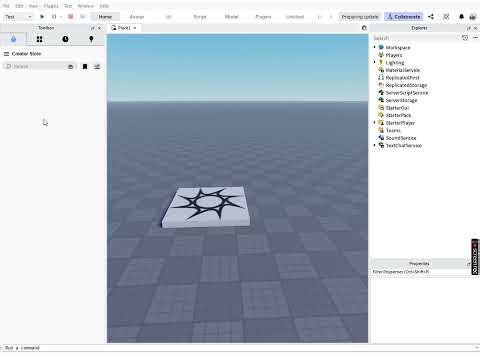Open the View menu
Image resolution: width=480 pixels, height=360 pixels.
tap(33, 6)
